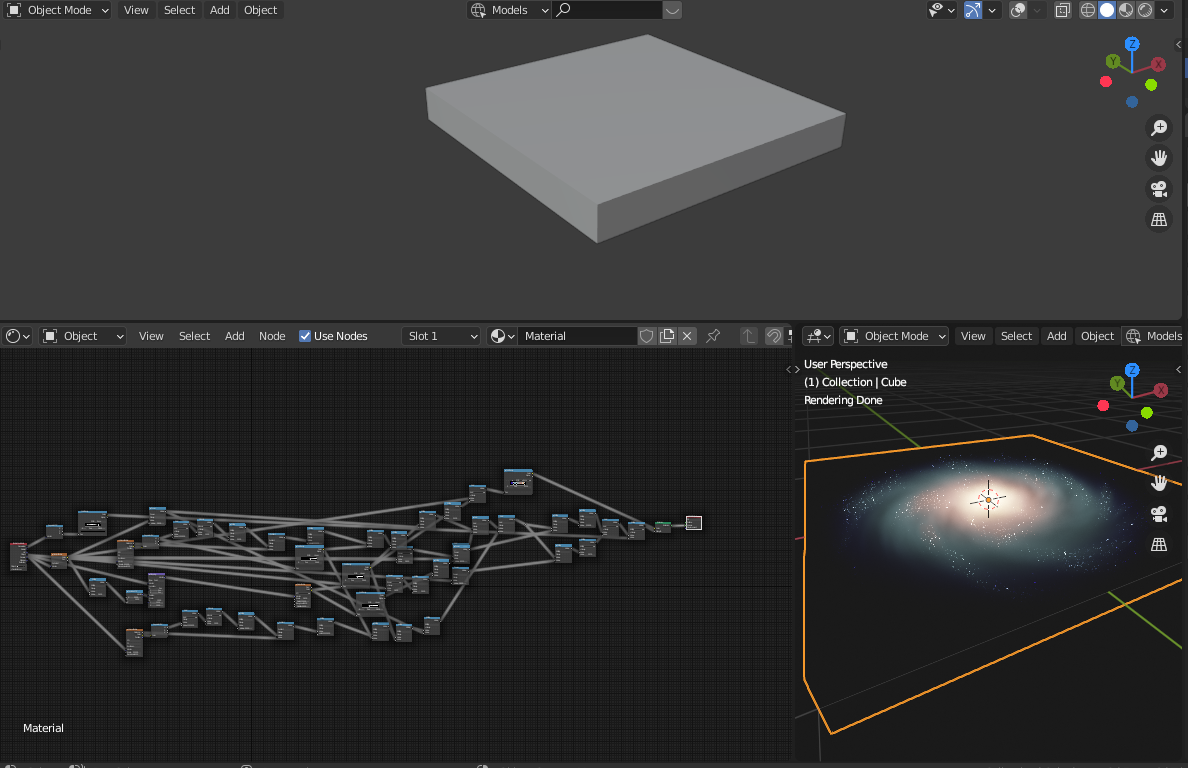Viewport: 1188px width, 768px height.
Task: Open the Node menu in node editor
Action: pos(272,336)
